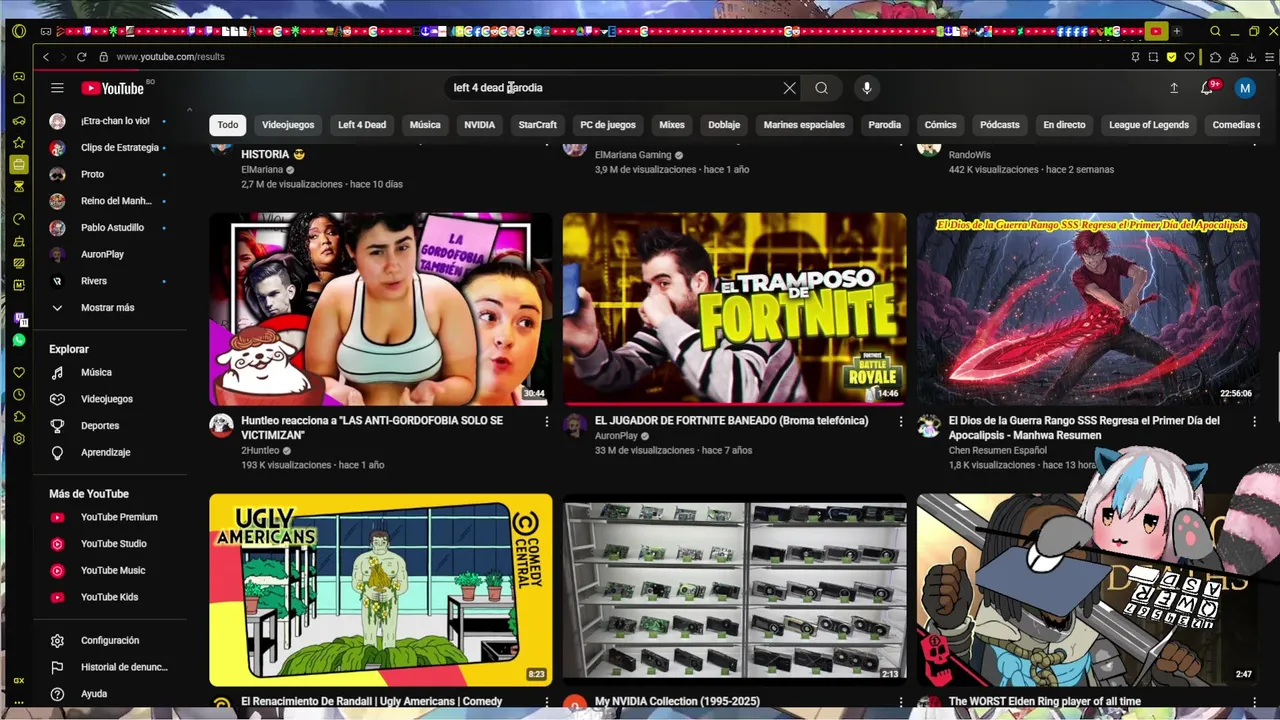Search tabs using the title bar magnifier
The height and width of the screenshot is (720, 1280).
[x=1215, y=31]
